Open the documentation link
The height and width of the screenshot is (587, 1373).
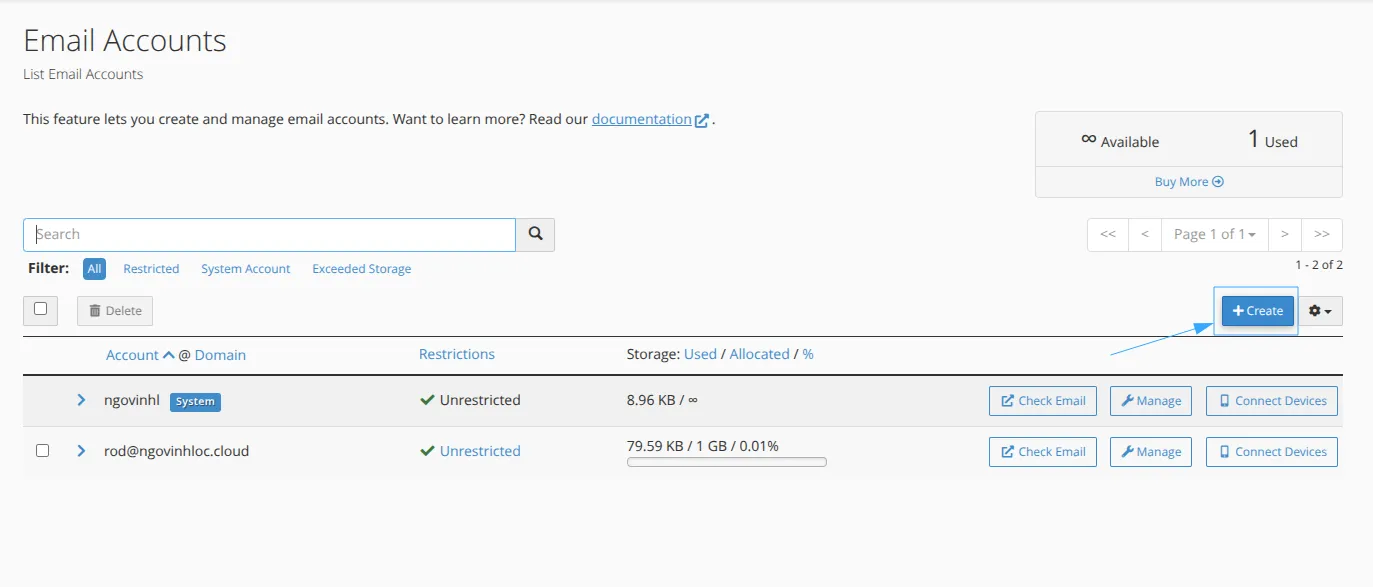(650, 119)
